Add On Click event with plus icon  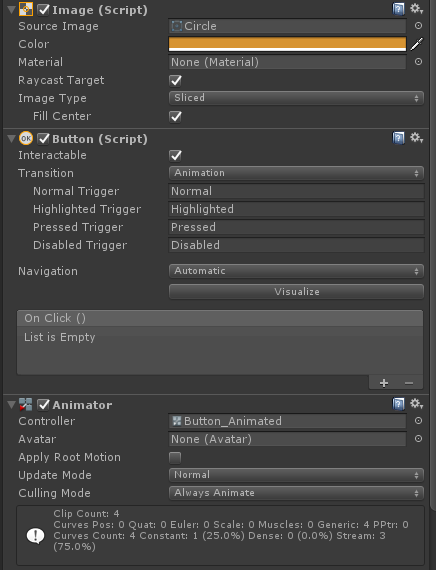(384, 383)
